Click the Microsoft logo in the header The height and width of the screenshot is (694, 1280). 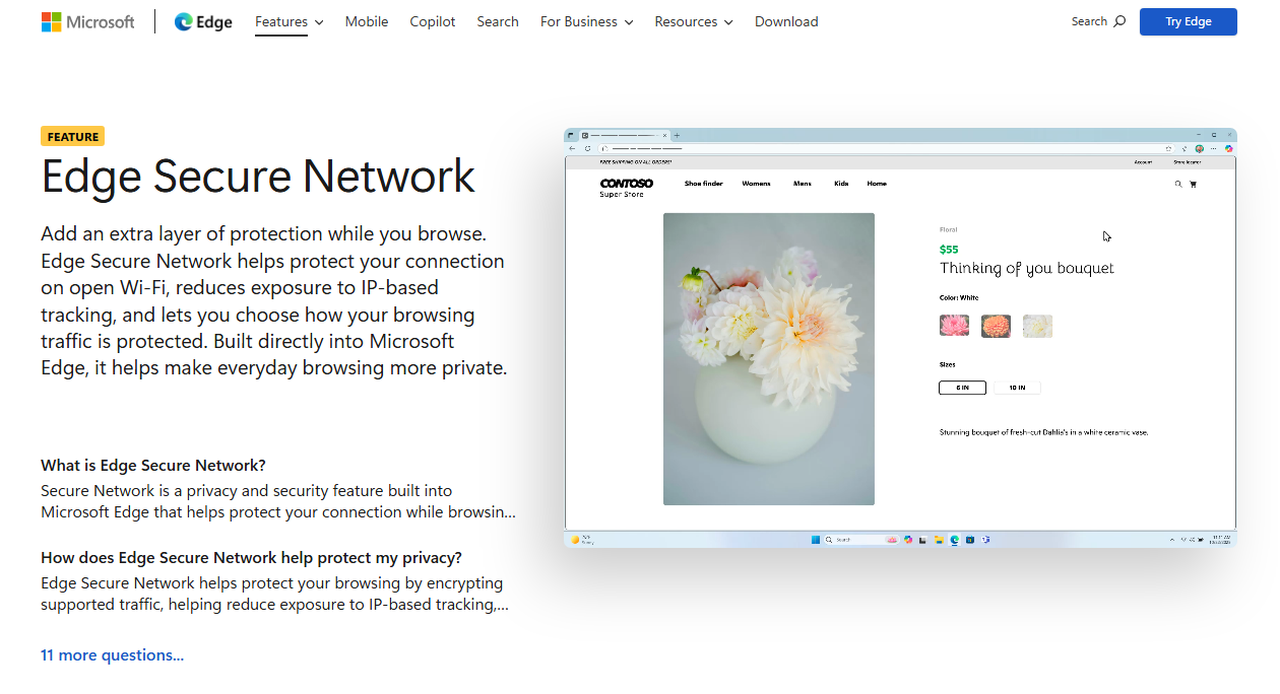[88, 21]
